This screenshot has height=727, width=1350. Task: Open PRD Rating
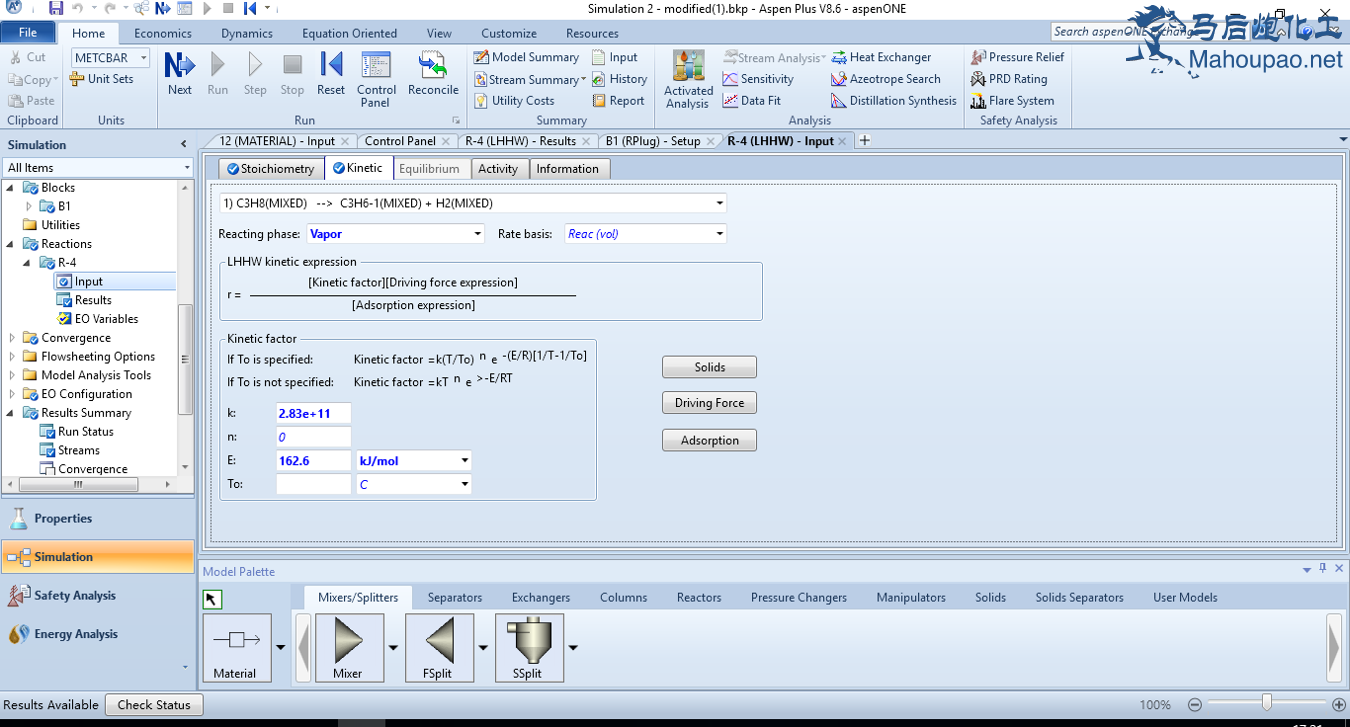tap(1009, 79)
